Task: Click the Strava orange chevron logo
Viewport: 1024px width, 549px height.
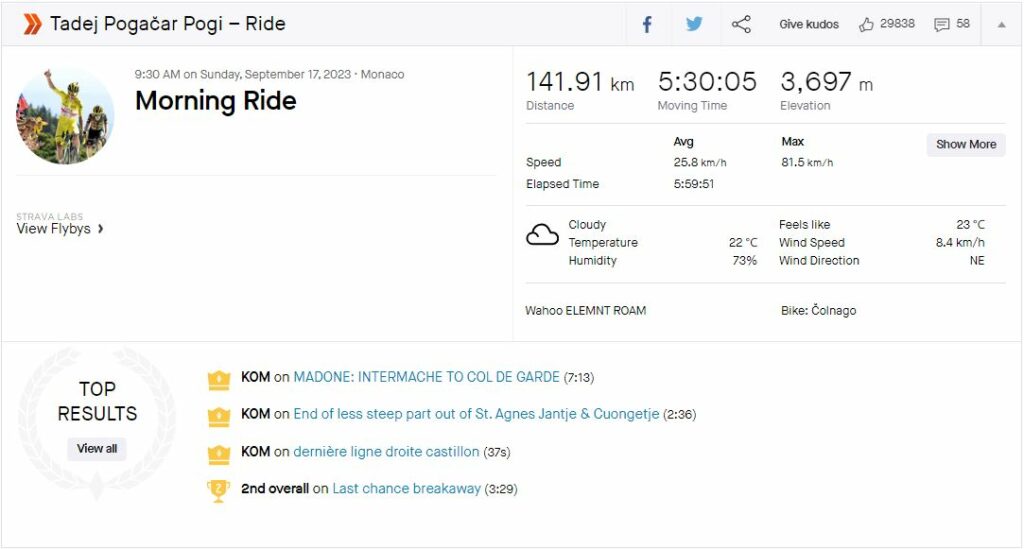Action: [x=32, y=24]
